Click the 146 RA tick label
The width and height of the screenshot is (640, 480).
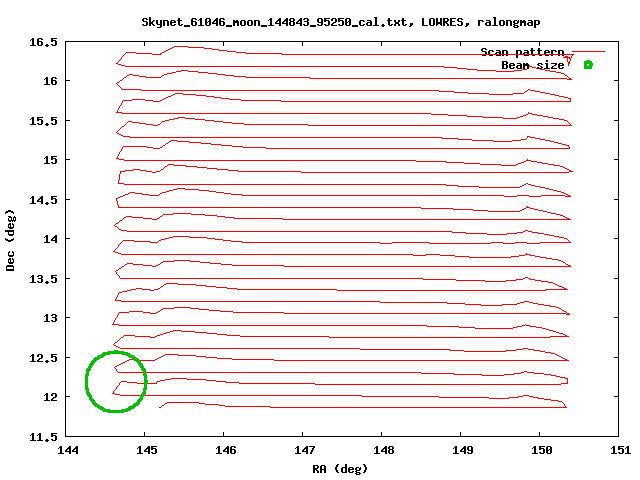(225, 450)
